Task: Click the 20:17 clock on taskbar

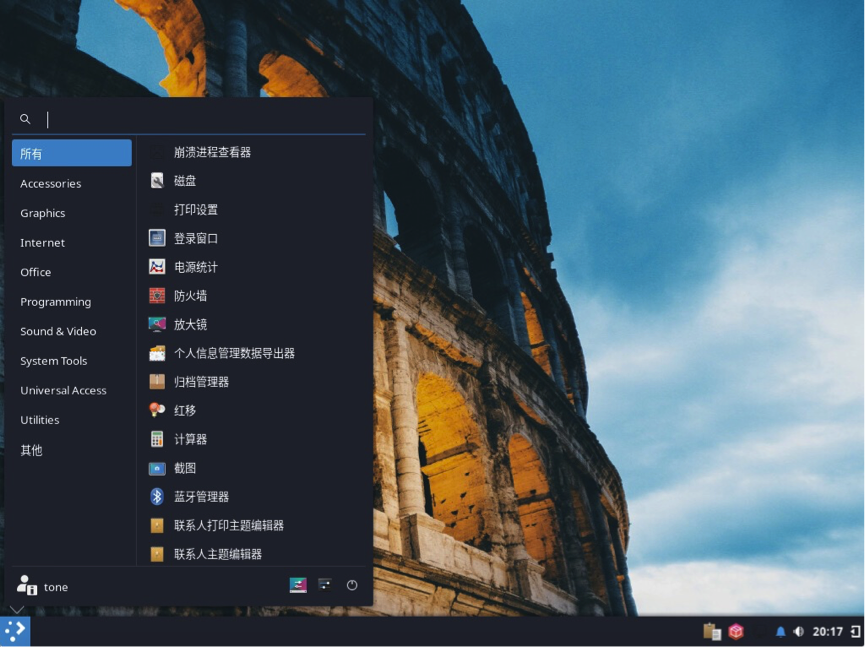Action: 827,632
